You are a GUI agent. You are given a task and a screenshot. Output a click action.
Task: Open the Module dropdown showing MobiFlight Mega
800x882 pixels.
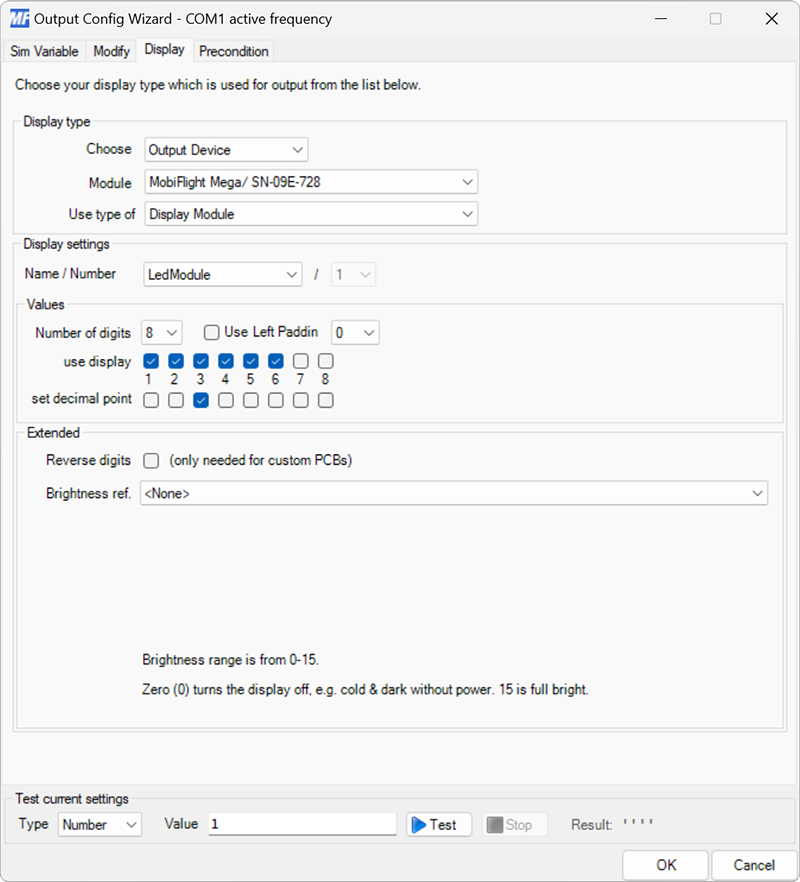click(310, 182)
